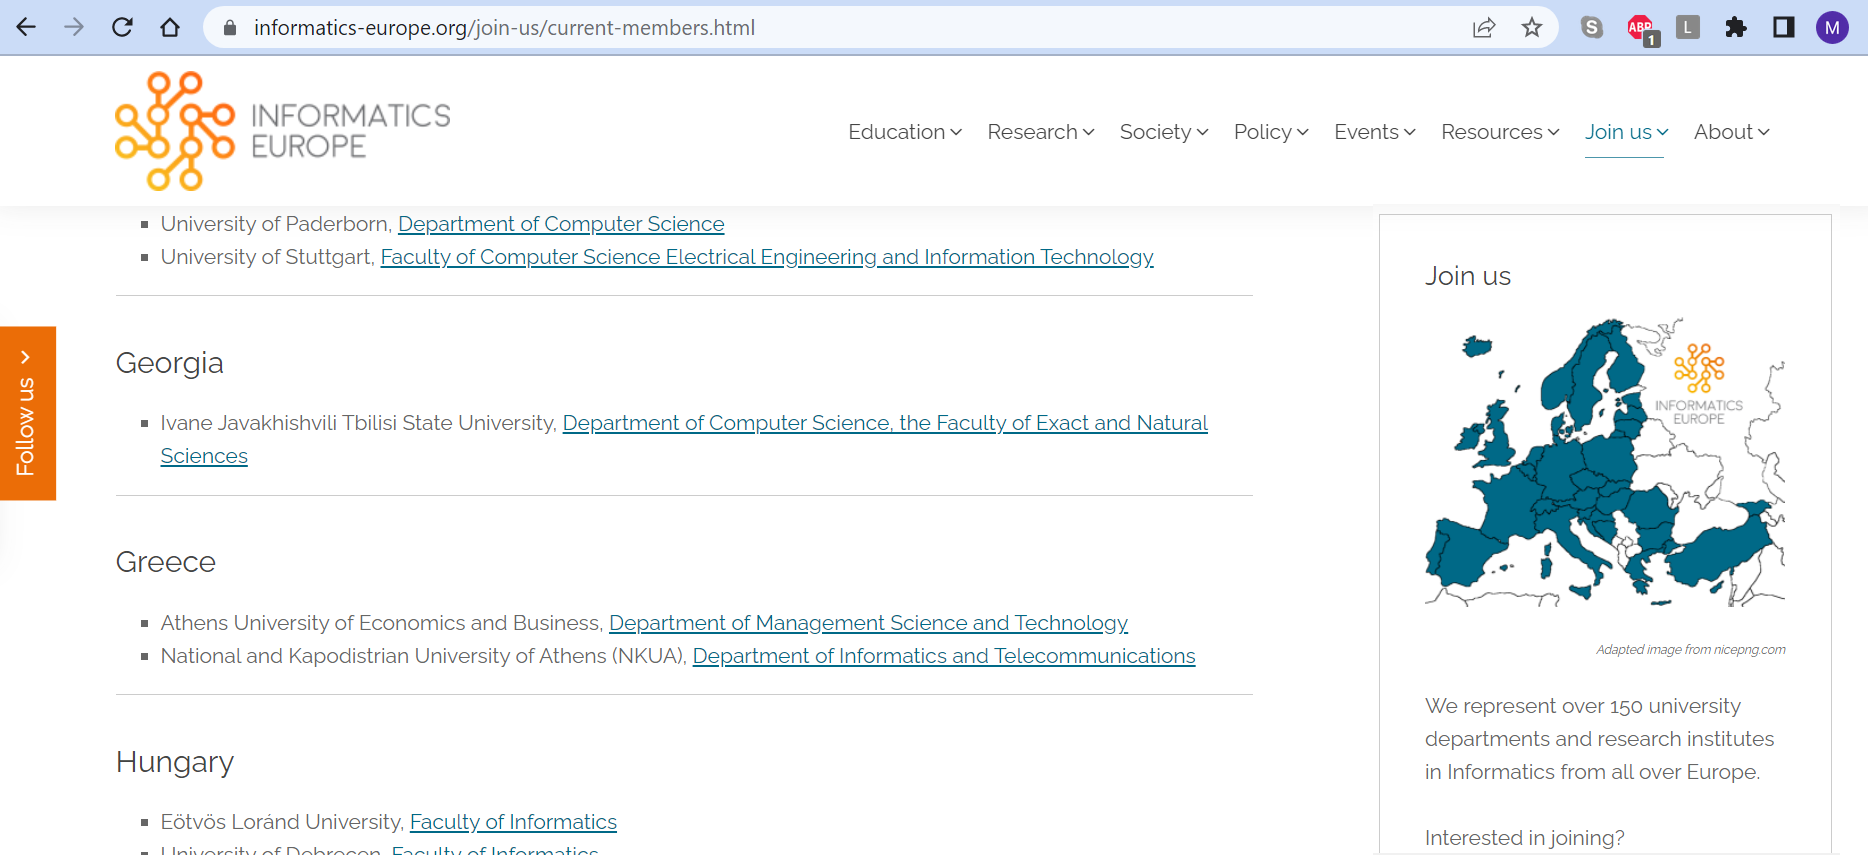Open Eötvös Loránd Faculty of Informatics link

click(x=513, y=822)
